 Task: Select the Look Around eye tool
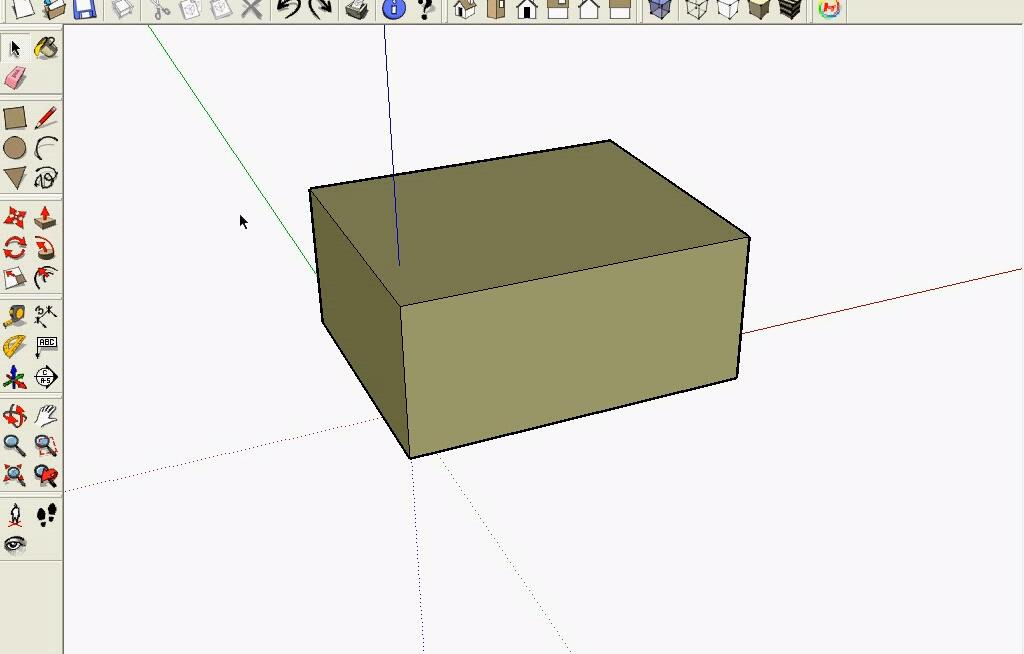coord(15,545)
